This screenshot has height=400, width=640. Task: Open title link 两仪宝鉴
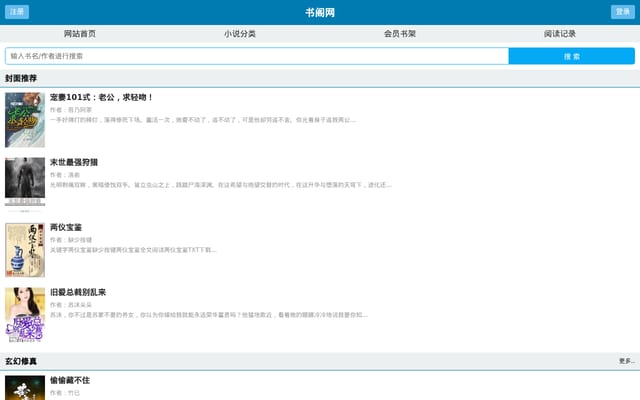(66, 227)
